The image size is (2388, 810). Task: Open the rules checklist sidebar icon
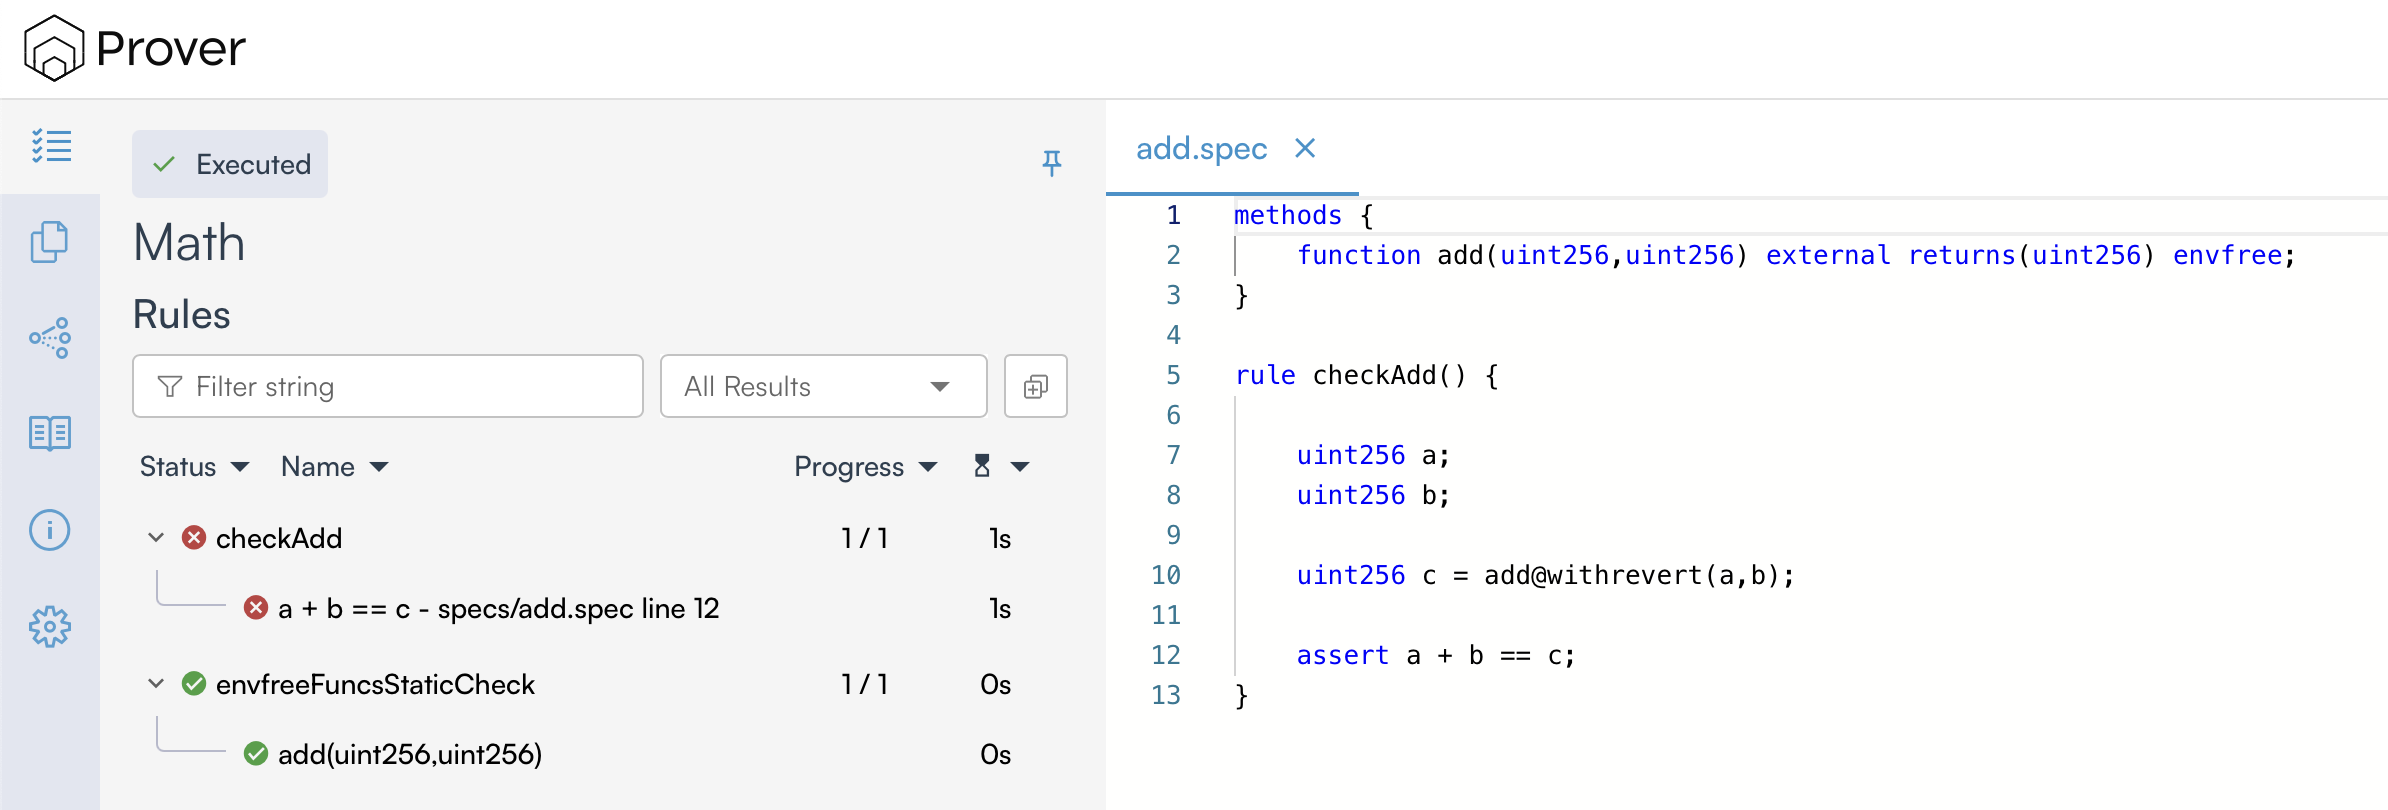tap(50, 146)
